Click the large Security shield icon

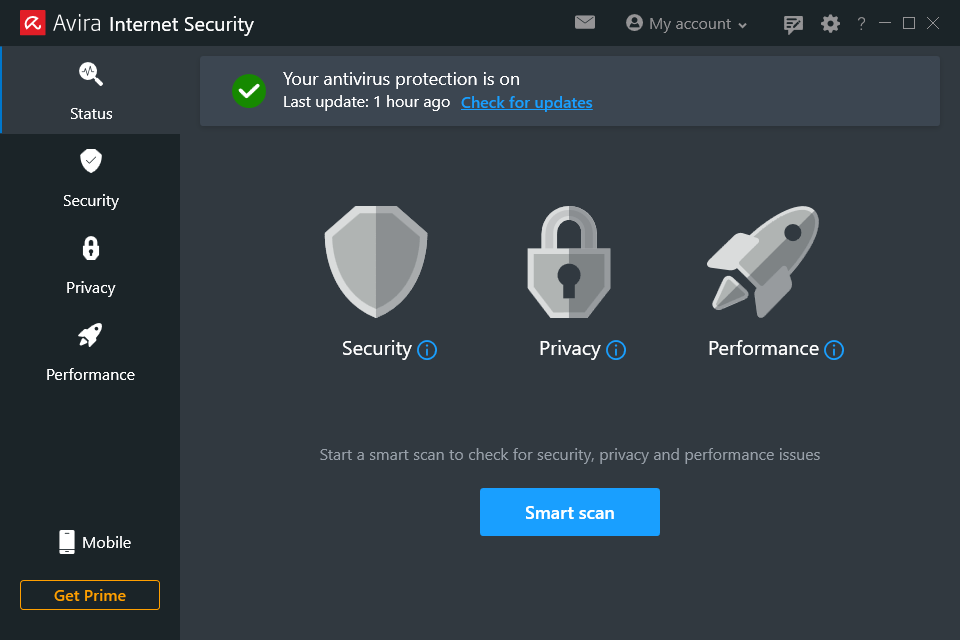pos(376,262)
